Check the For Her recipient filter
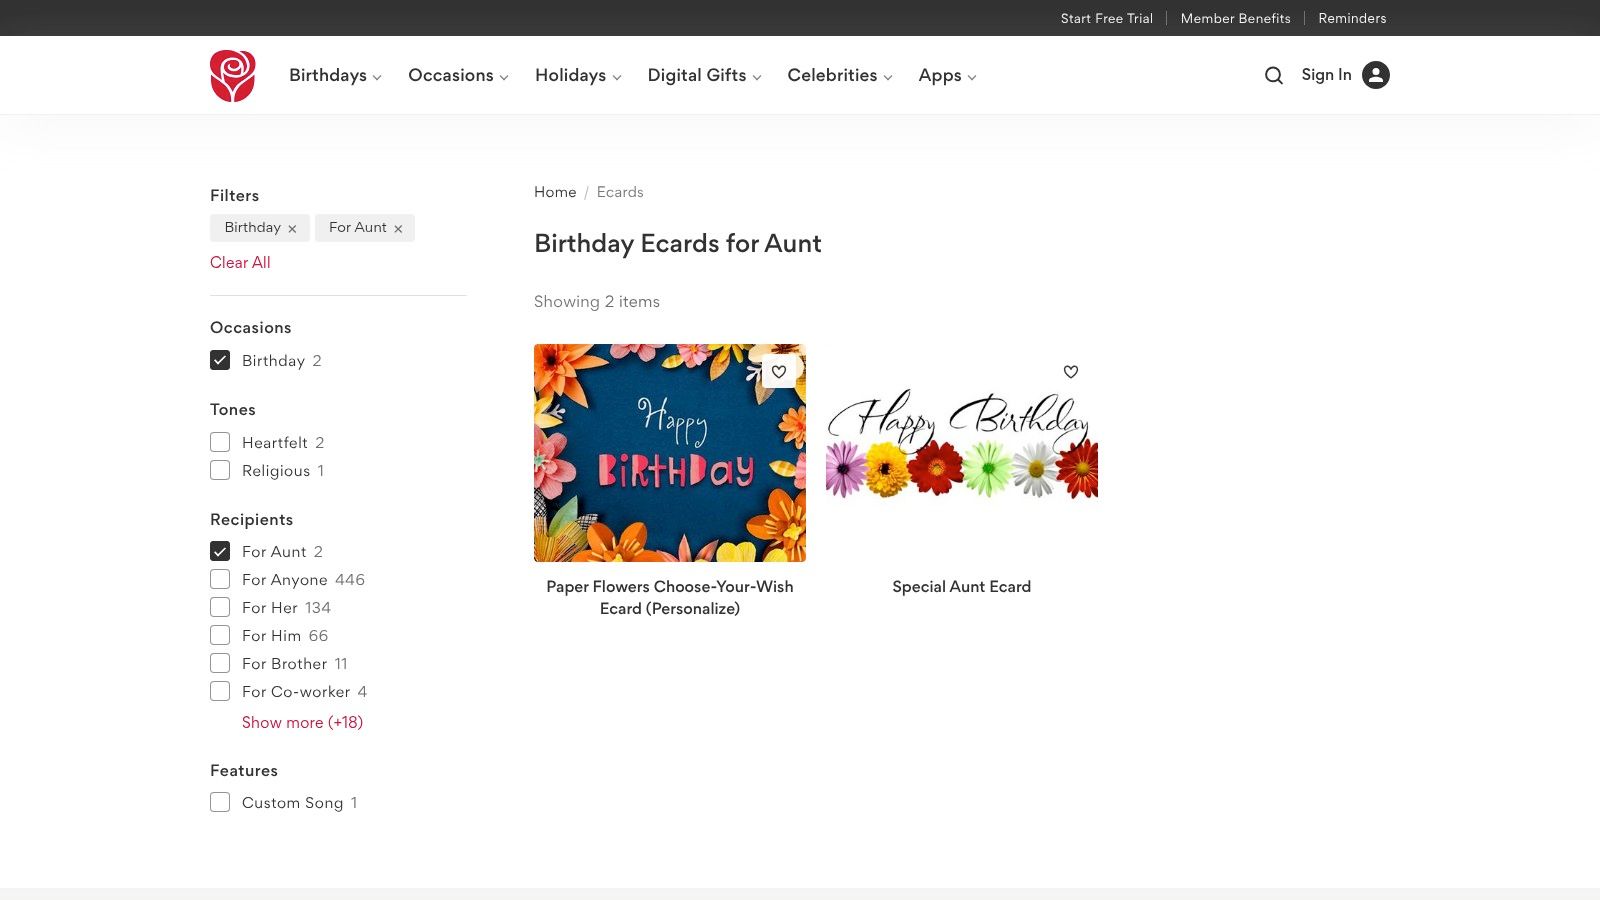The width and height of the screenshot is (1600, 900). 220,607
